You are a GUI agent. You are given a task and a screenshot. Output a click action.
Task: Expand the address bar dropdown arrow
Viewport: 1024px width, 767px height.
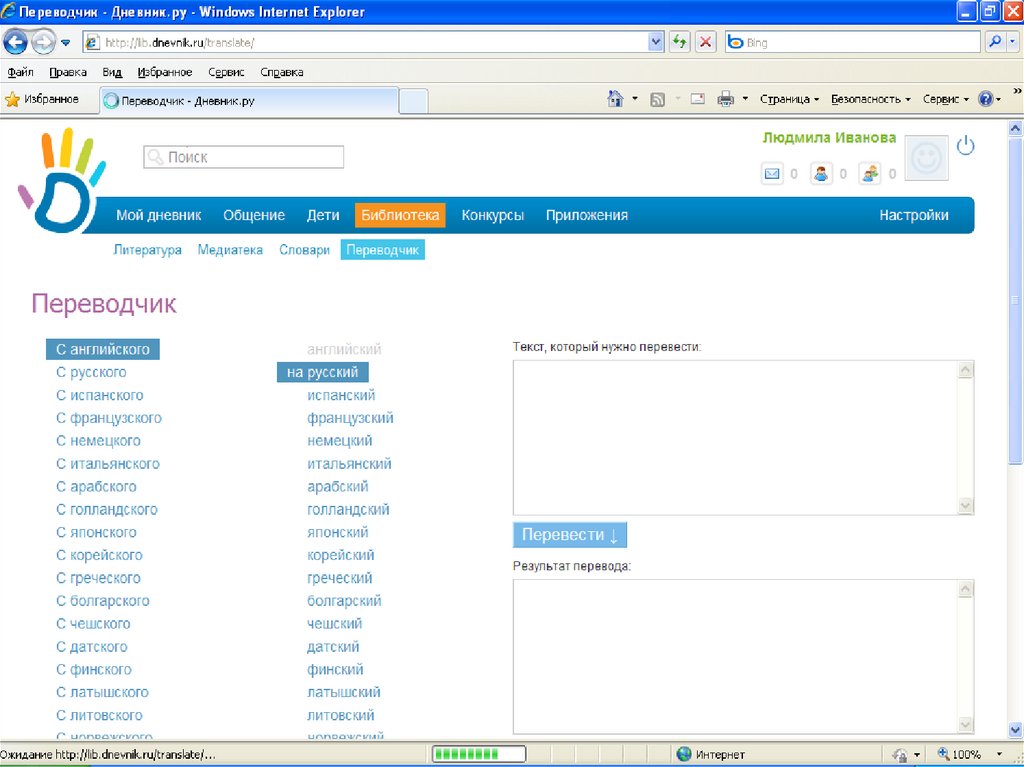[656, 42]
